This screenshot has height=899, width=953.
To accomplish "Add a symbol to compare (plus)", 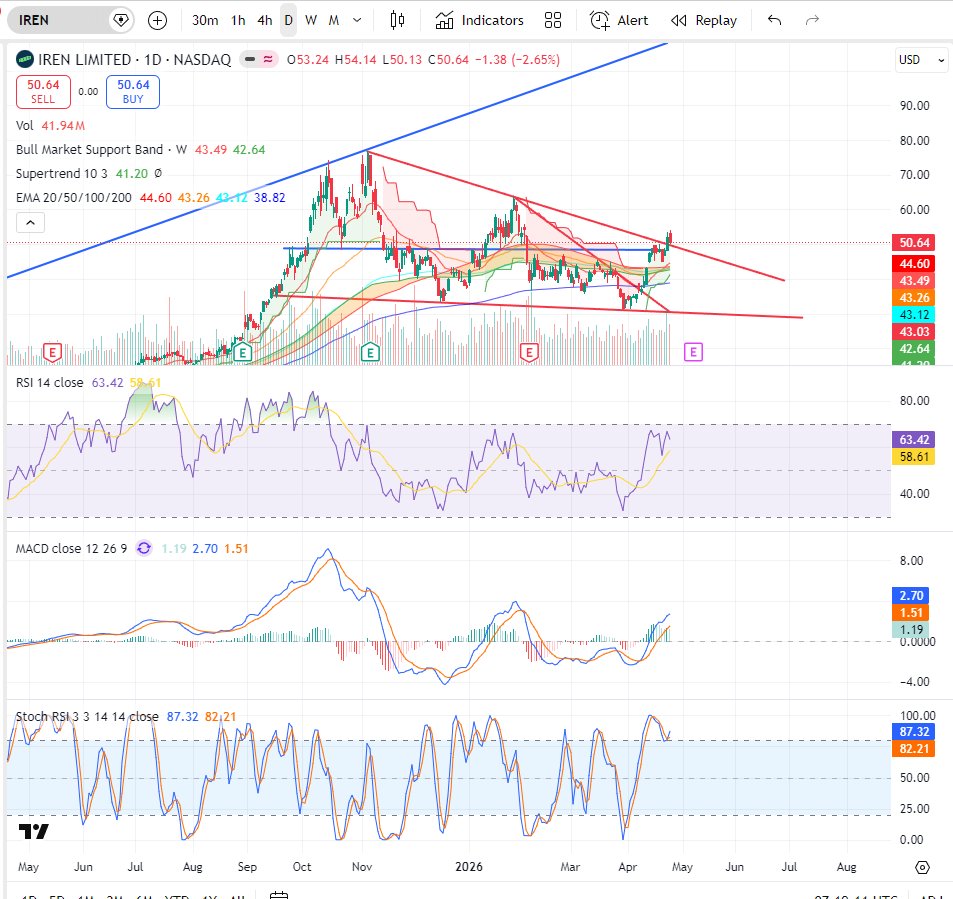I will click(157, 20).
